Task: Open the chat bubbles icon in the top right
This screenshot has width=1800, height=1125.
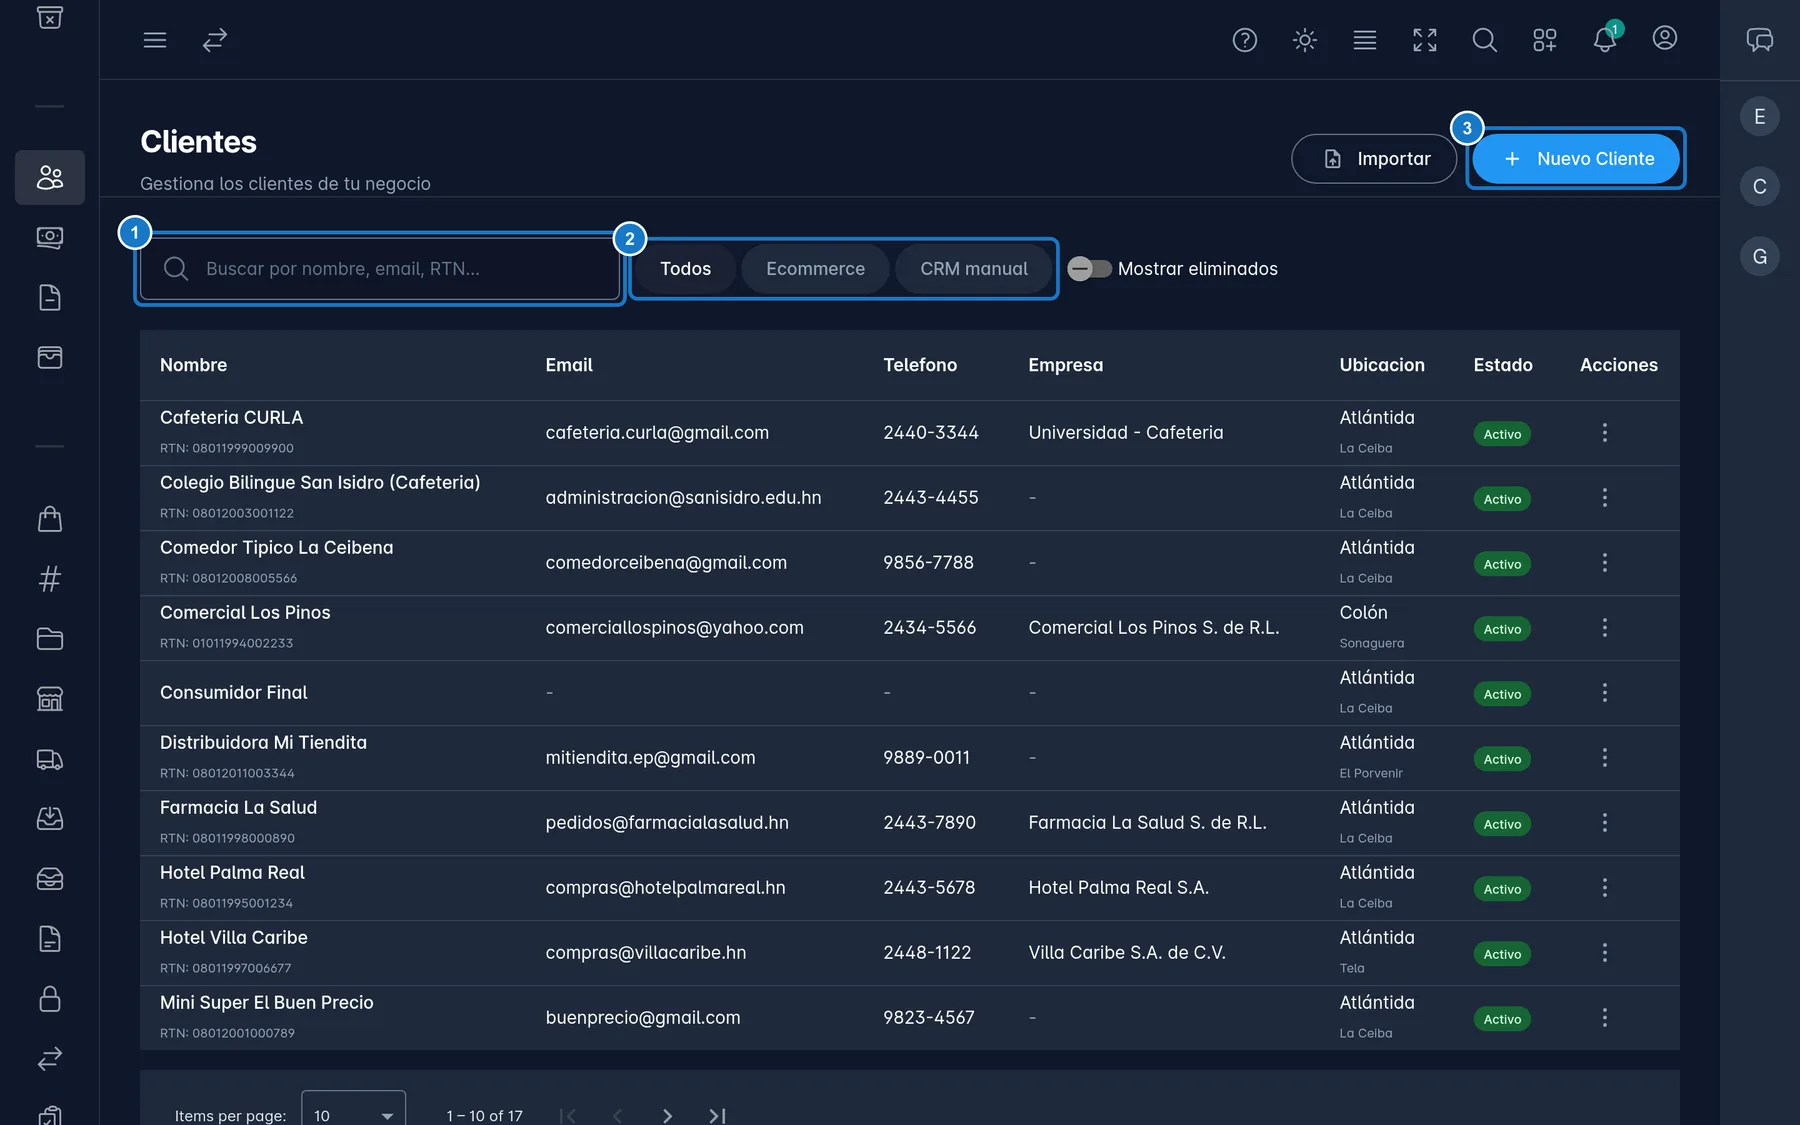Action: pos(1760,40)
